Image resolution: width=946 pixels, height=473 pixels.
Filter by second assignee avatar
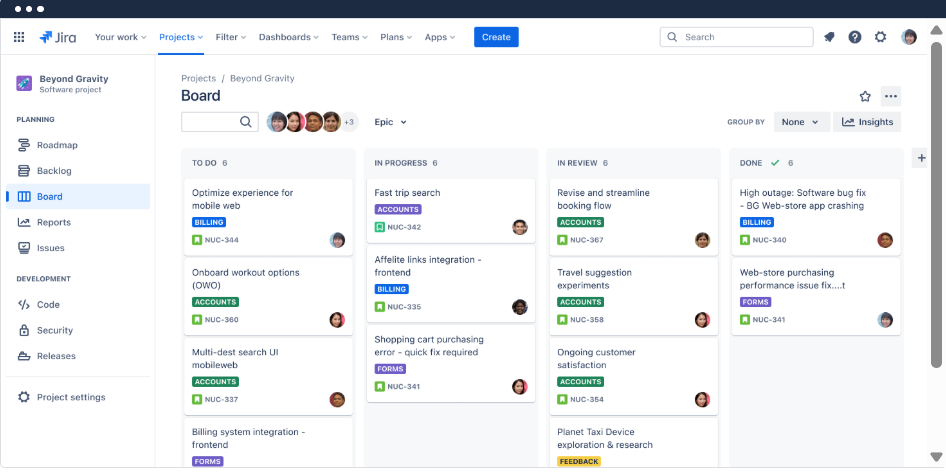295,122
